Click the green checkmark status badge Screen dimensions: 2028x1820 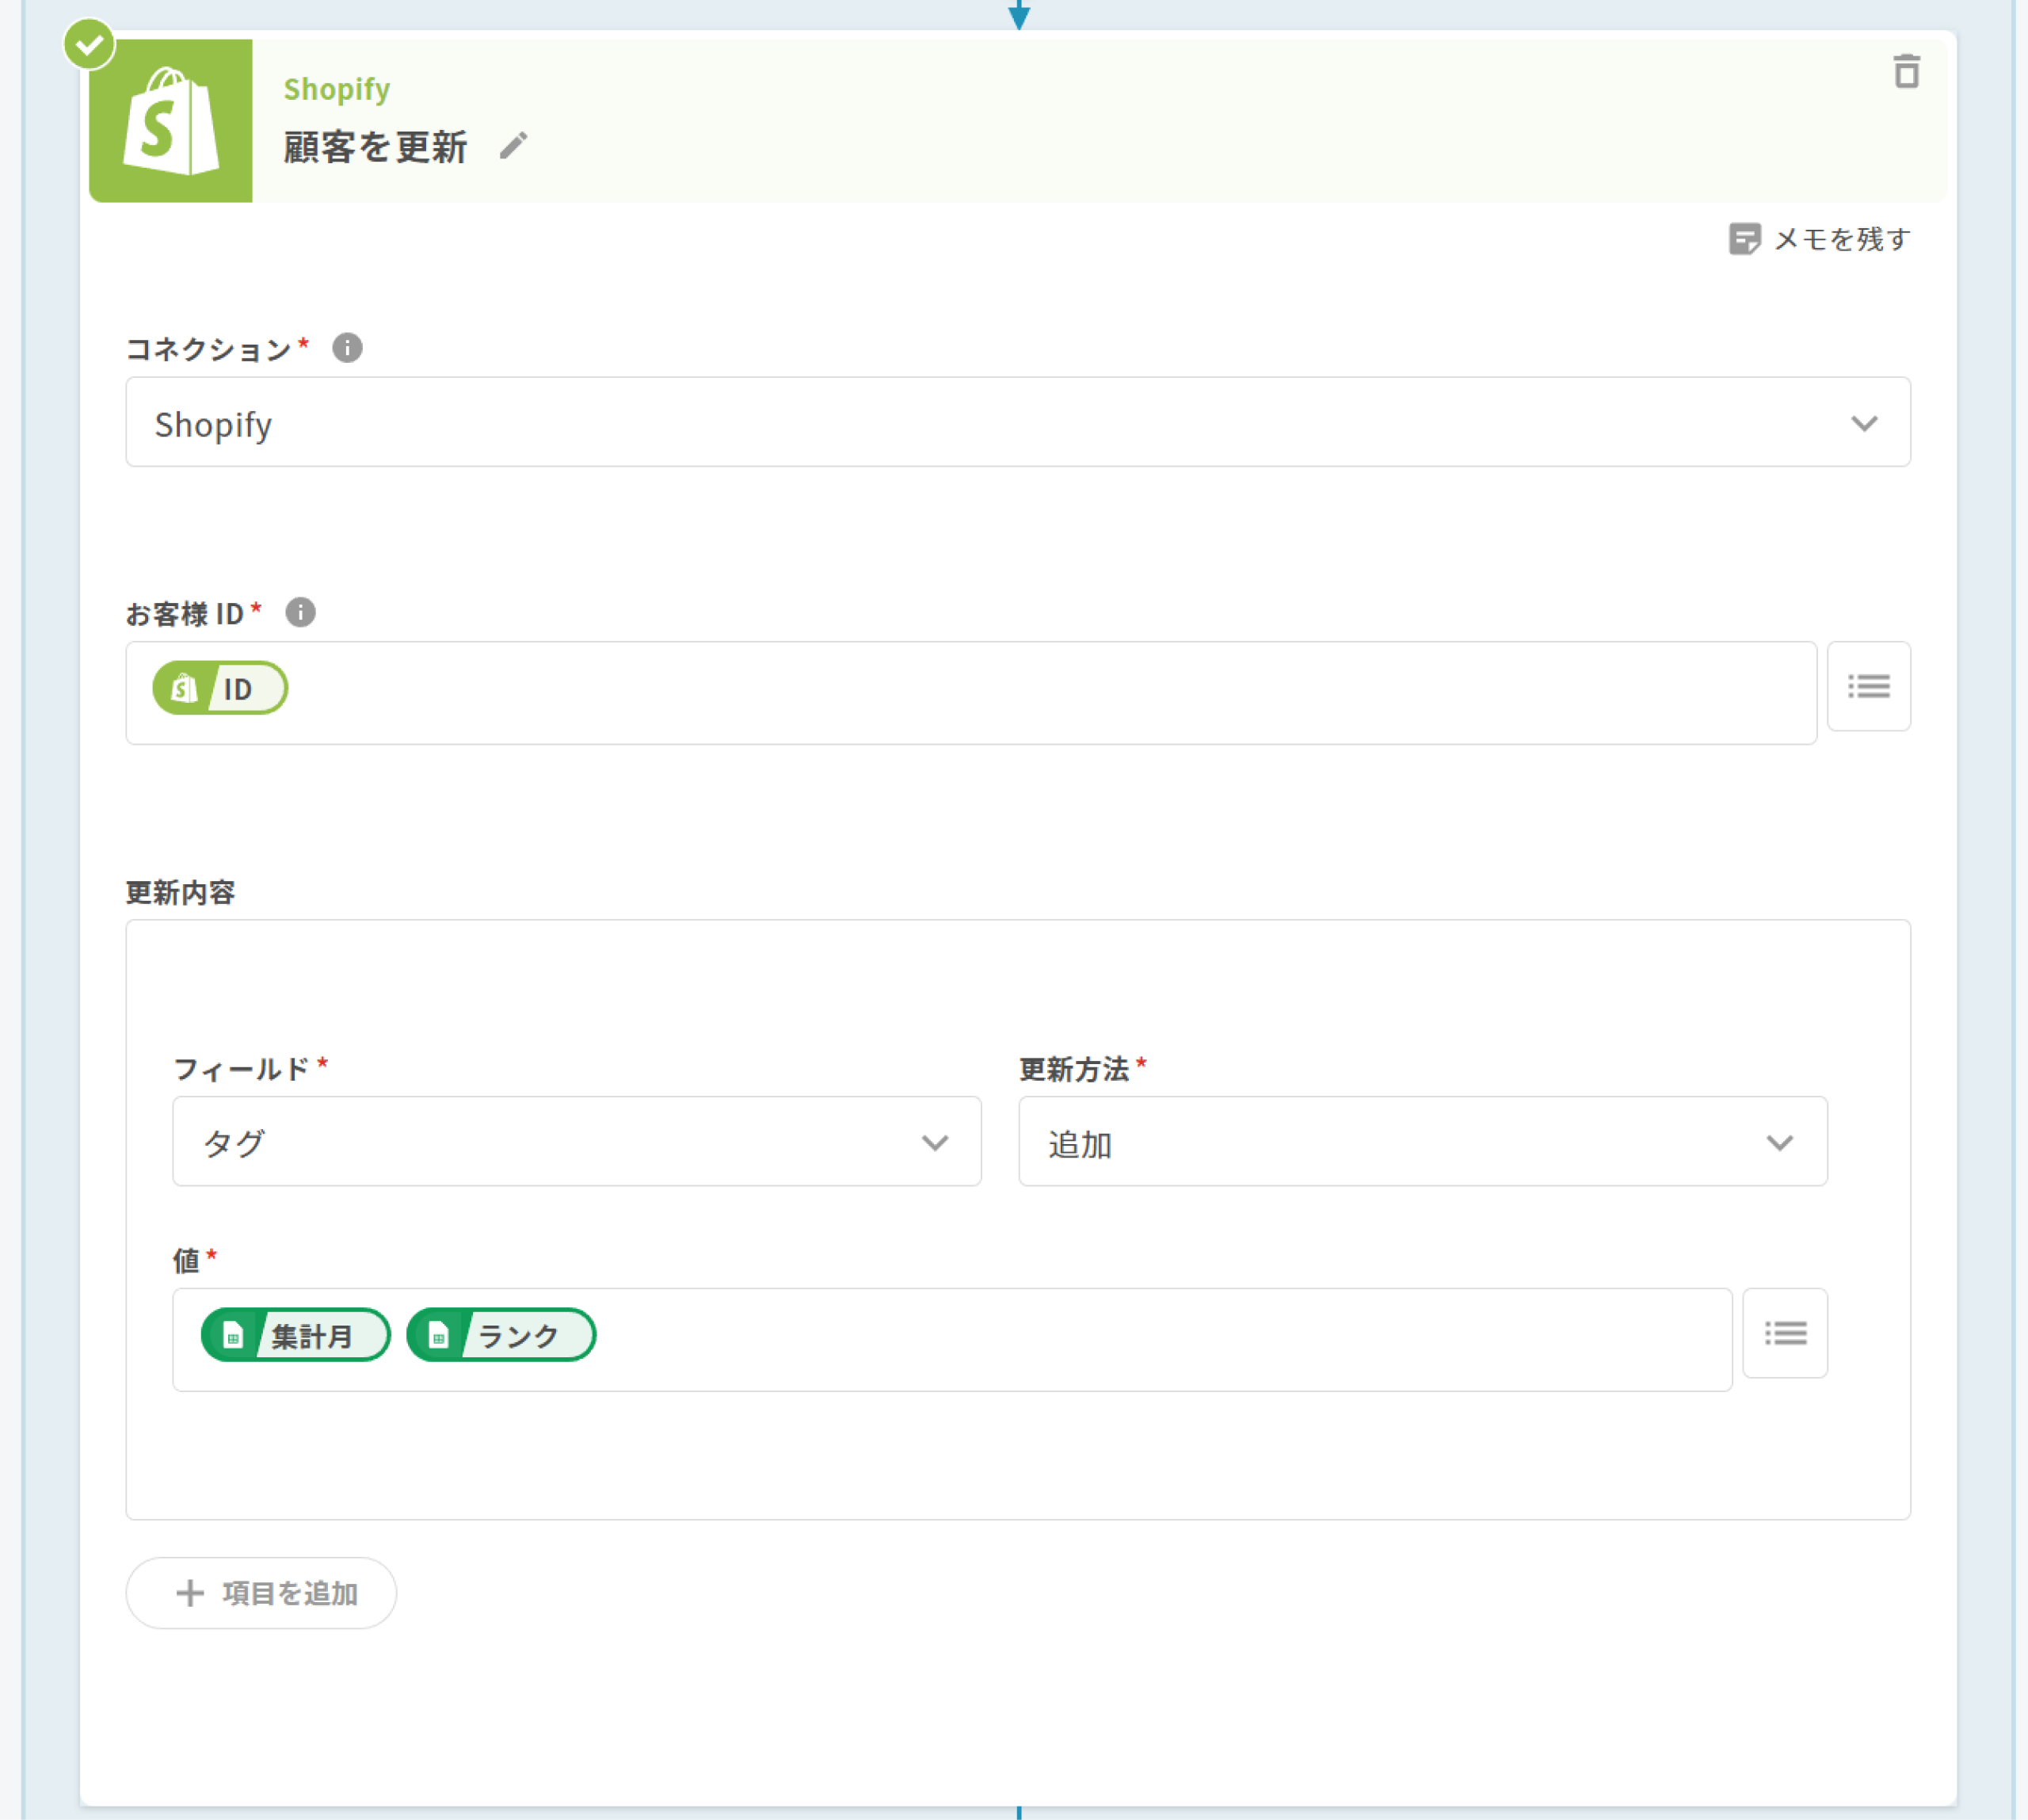point(89,45)
